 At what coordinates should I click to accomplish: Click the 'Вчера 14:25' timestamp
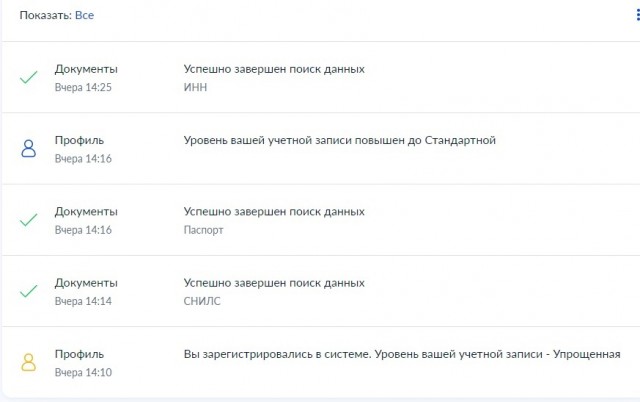point(83,87)
